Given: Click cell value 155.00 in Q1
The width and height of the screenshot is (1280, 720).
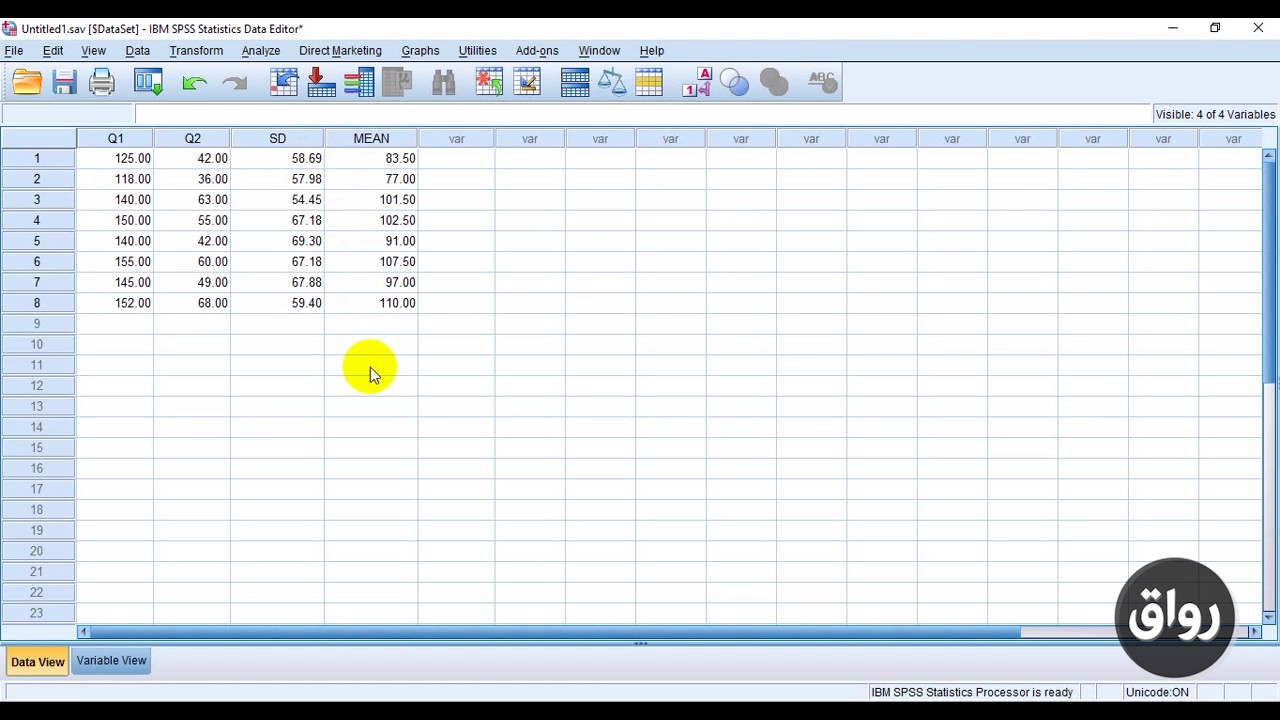Looking at the screenshot, I should [x=115, y=262].
